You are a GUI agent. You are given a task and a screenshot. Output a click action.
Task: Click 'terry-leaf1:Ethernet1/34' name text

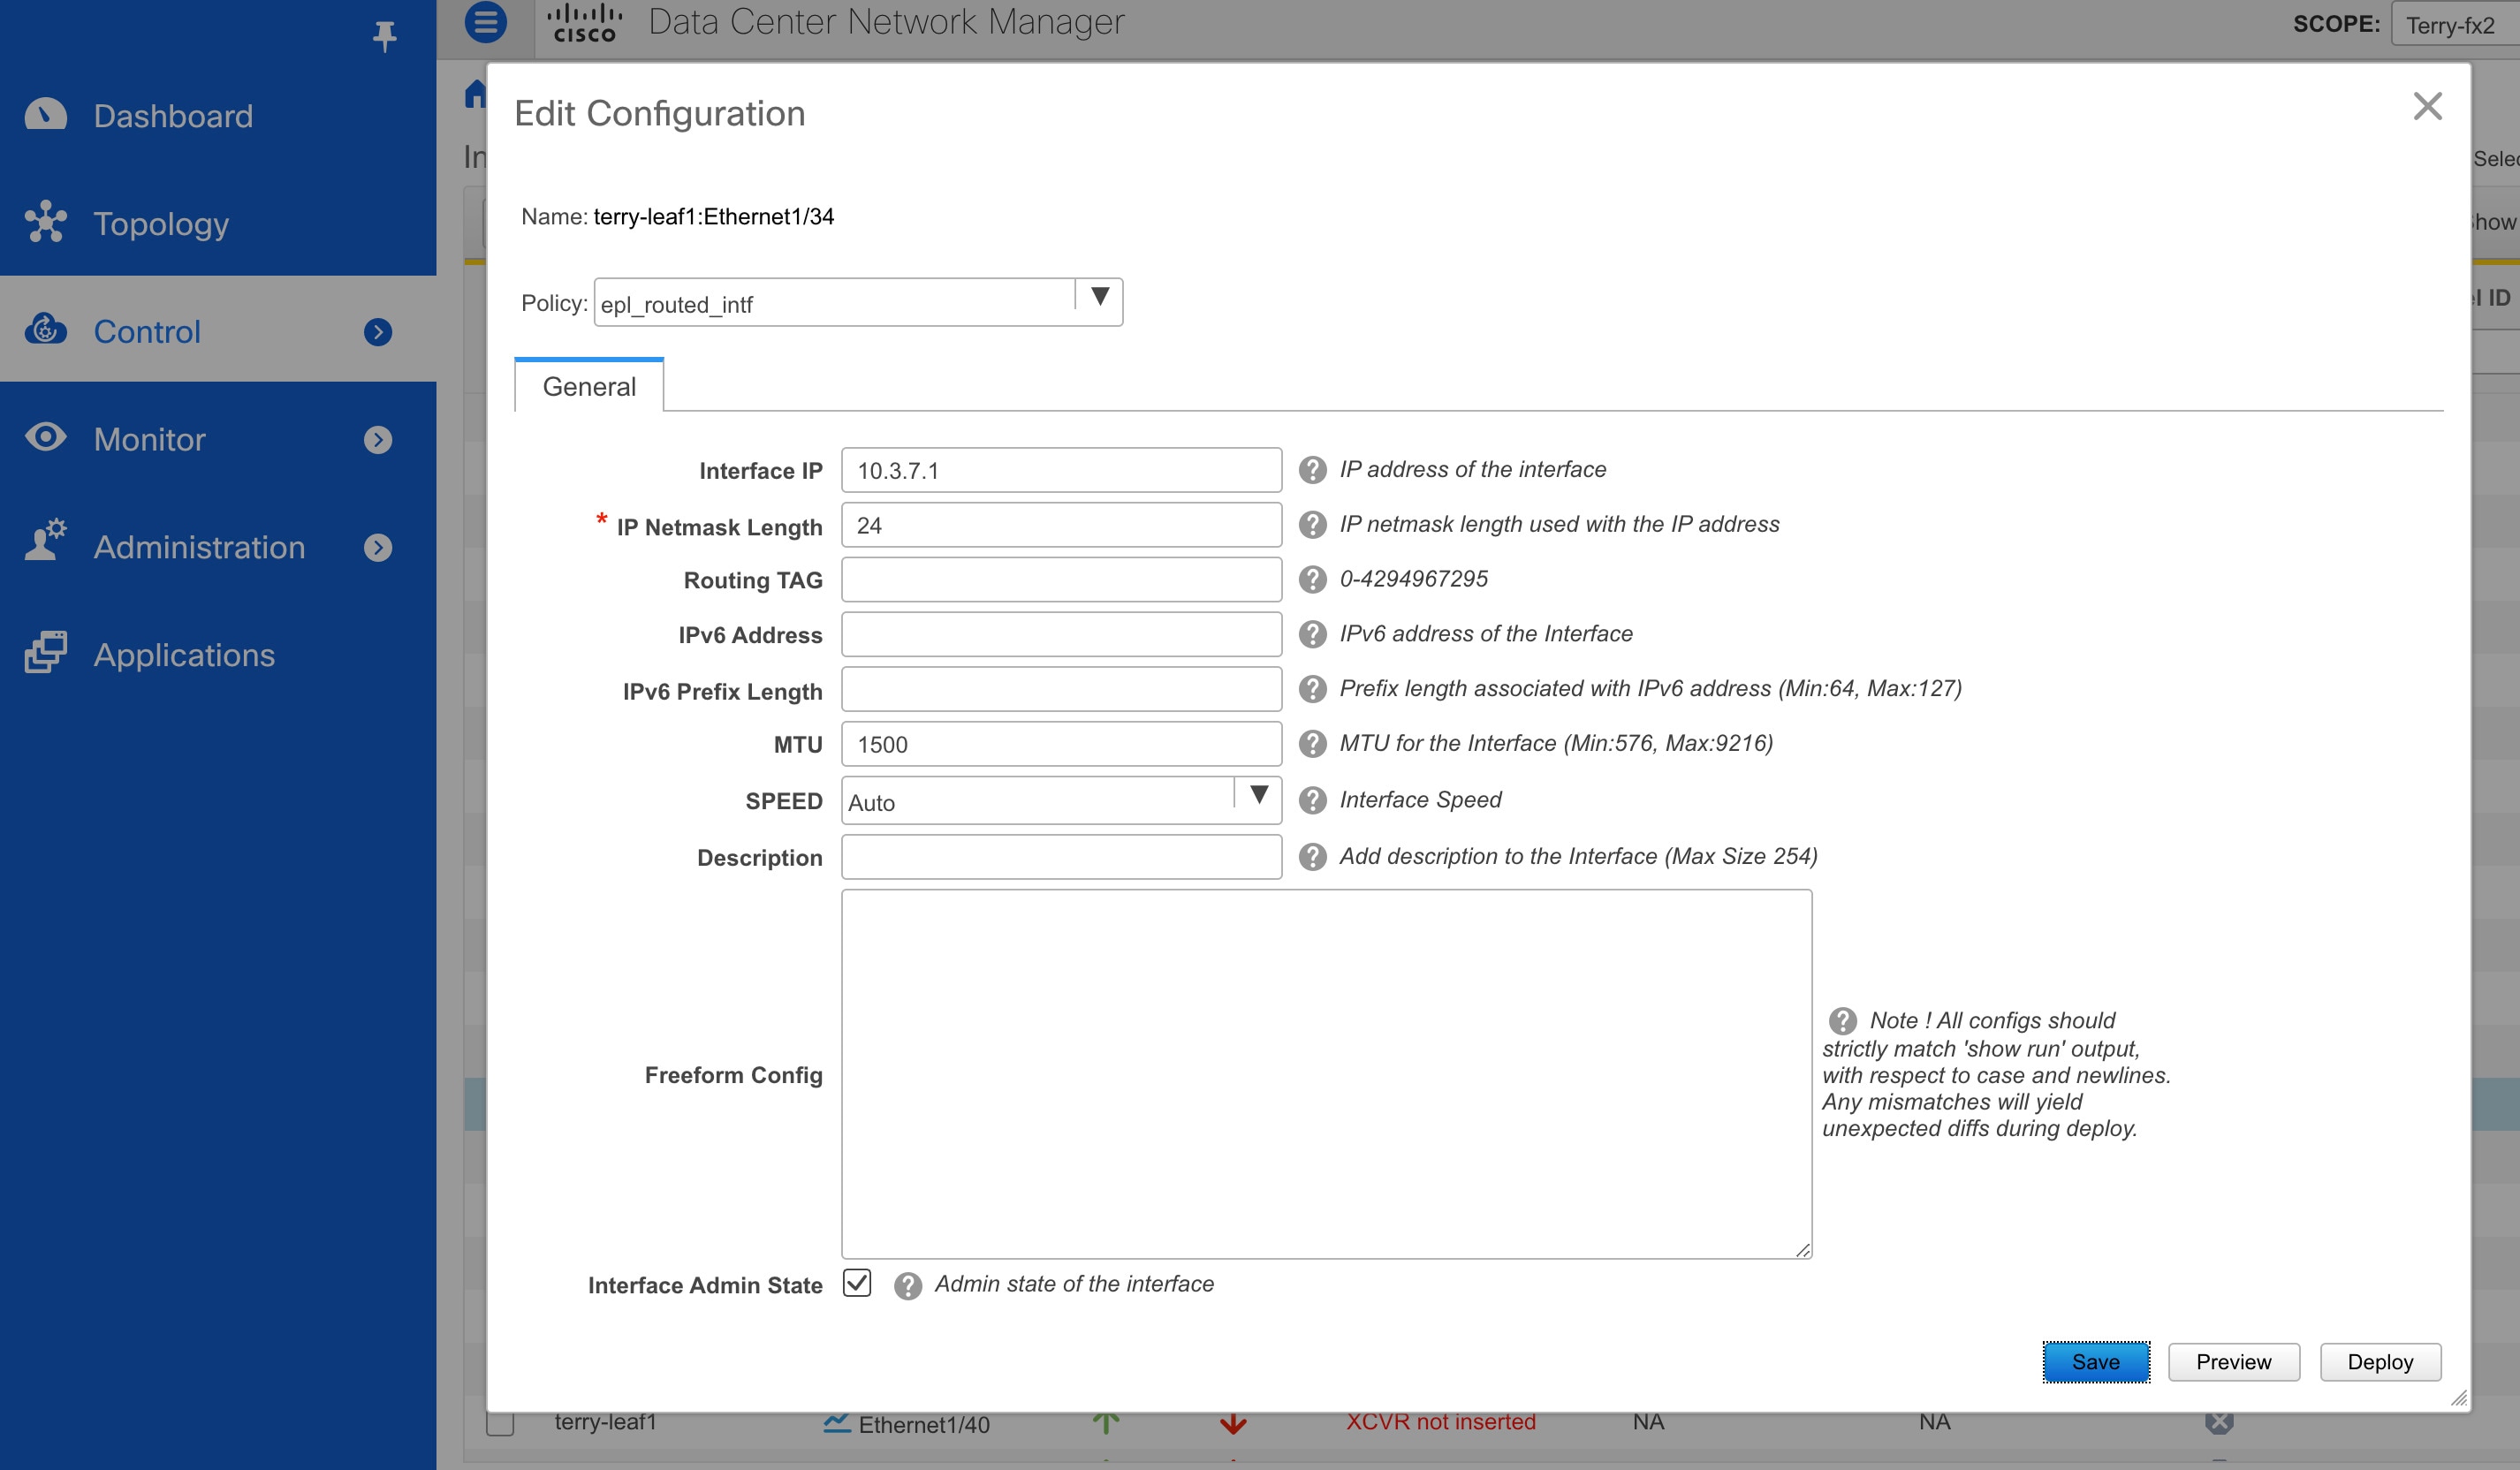[713, 216]
